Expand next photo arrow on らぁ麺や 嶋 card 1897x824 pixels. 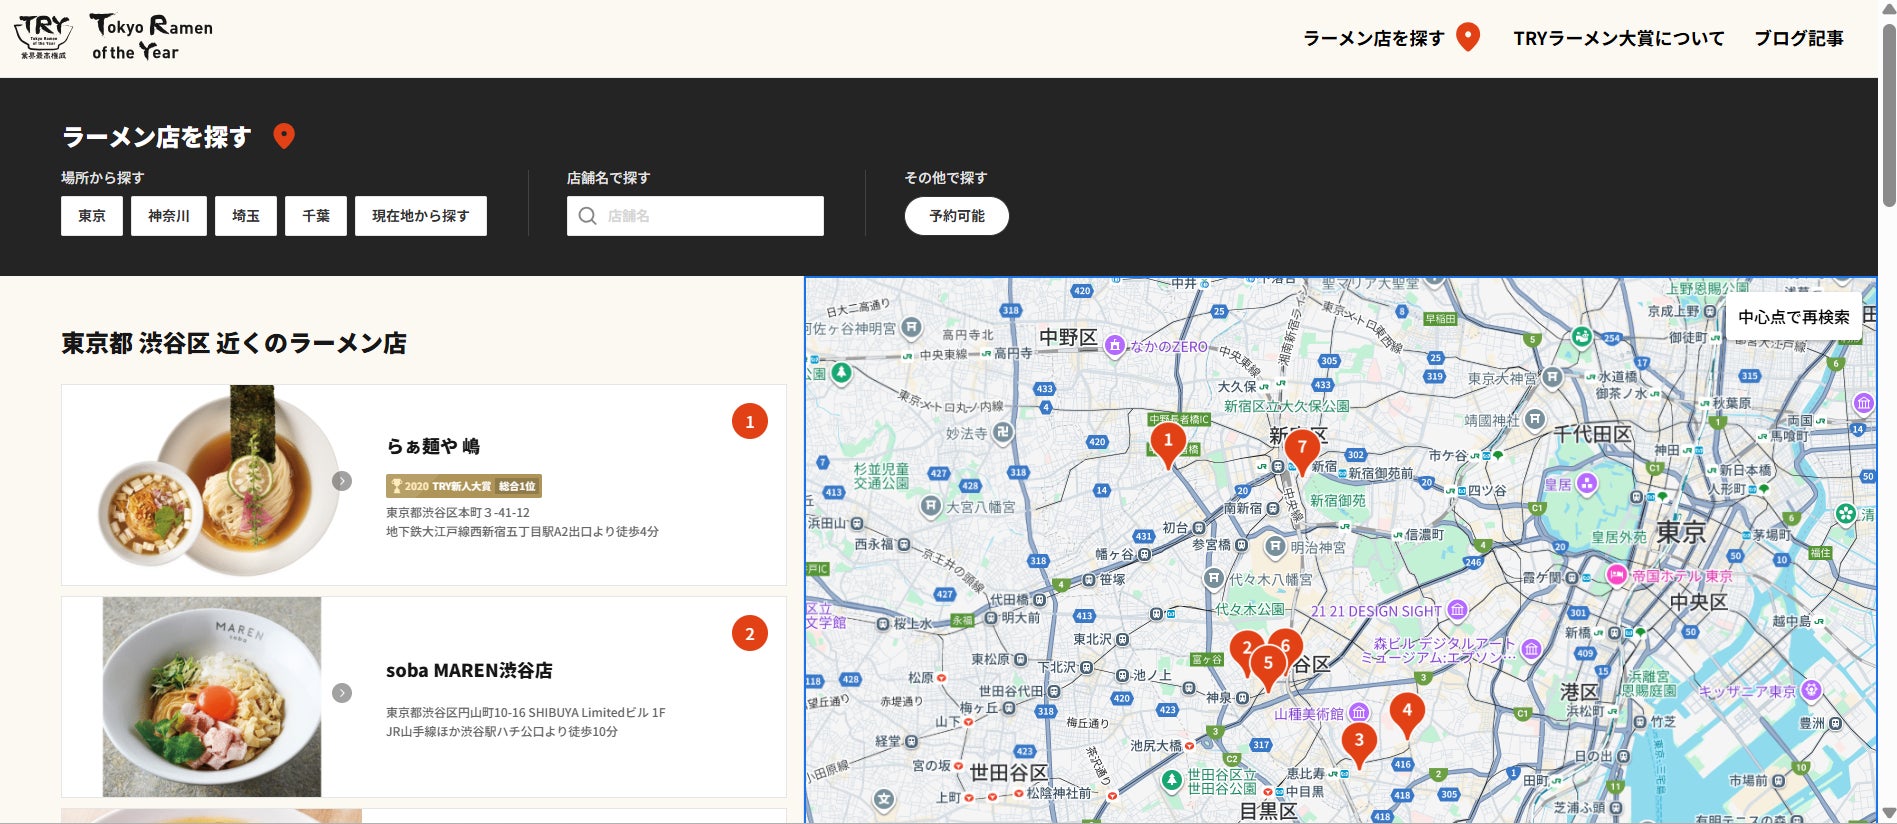point(342,481)
